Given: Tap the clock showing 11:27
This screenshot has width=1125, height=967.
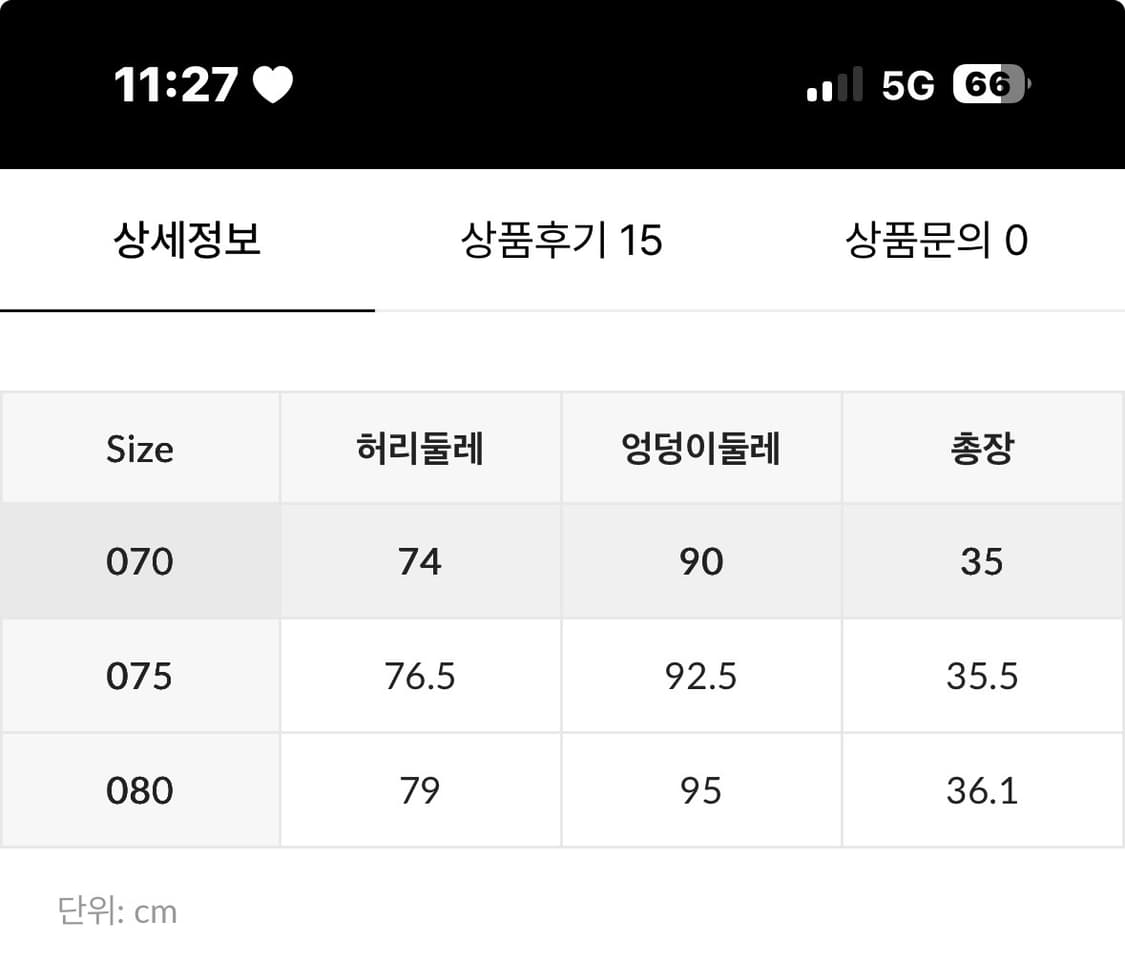Looking at the screenshot, I should click(174, 85).
